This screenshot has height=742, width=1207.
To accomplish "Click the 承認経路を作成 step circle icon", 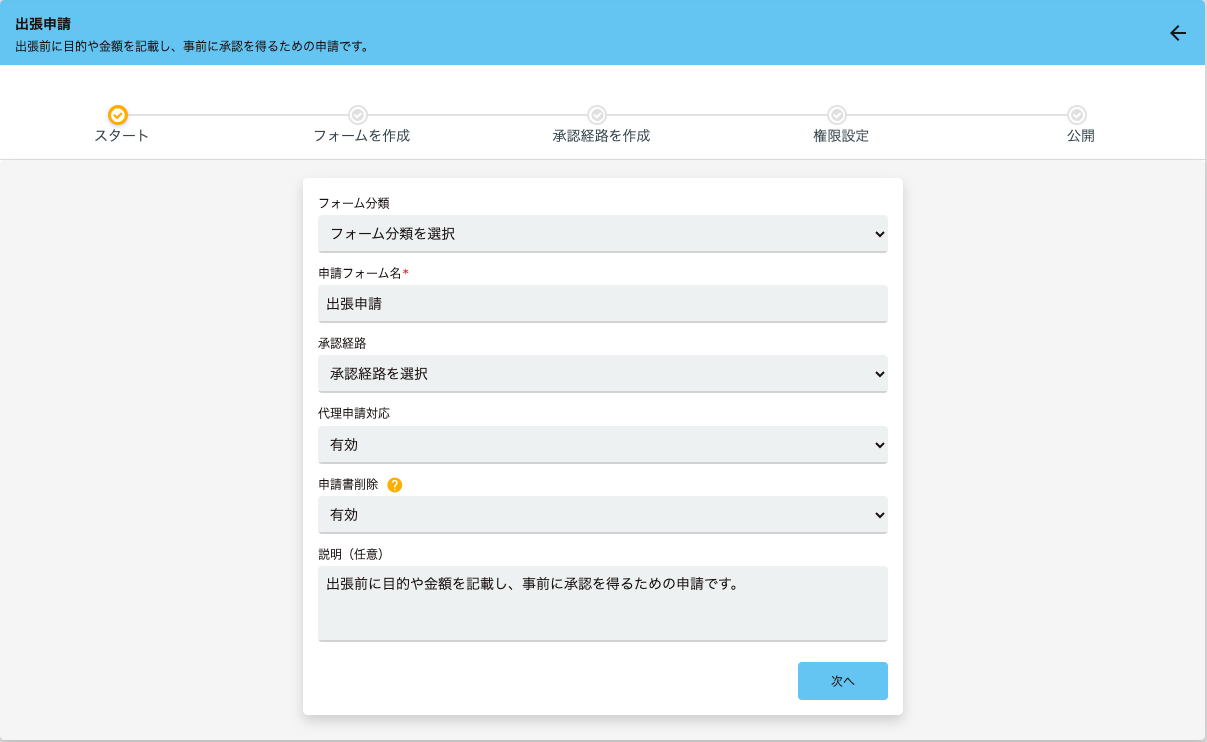I will tap(597, 115).
